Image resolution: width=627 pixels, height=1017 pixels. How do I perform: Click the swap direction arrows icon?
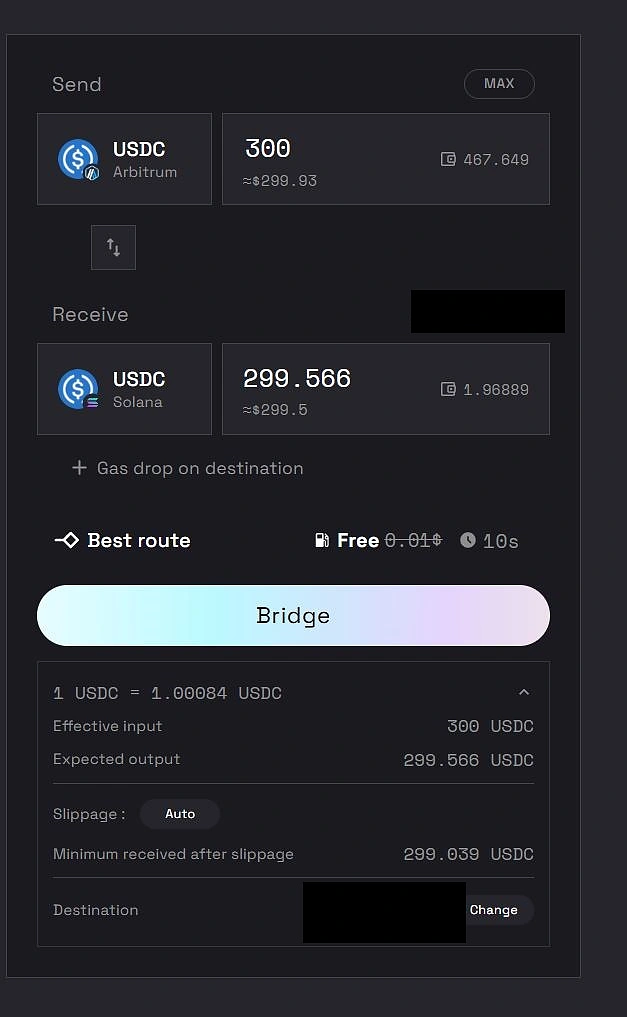pyautogui.click(x=113, y=247)
